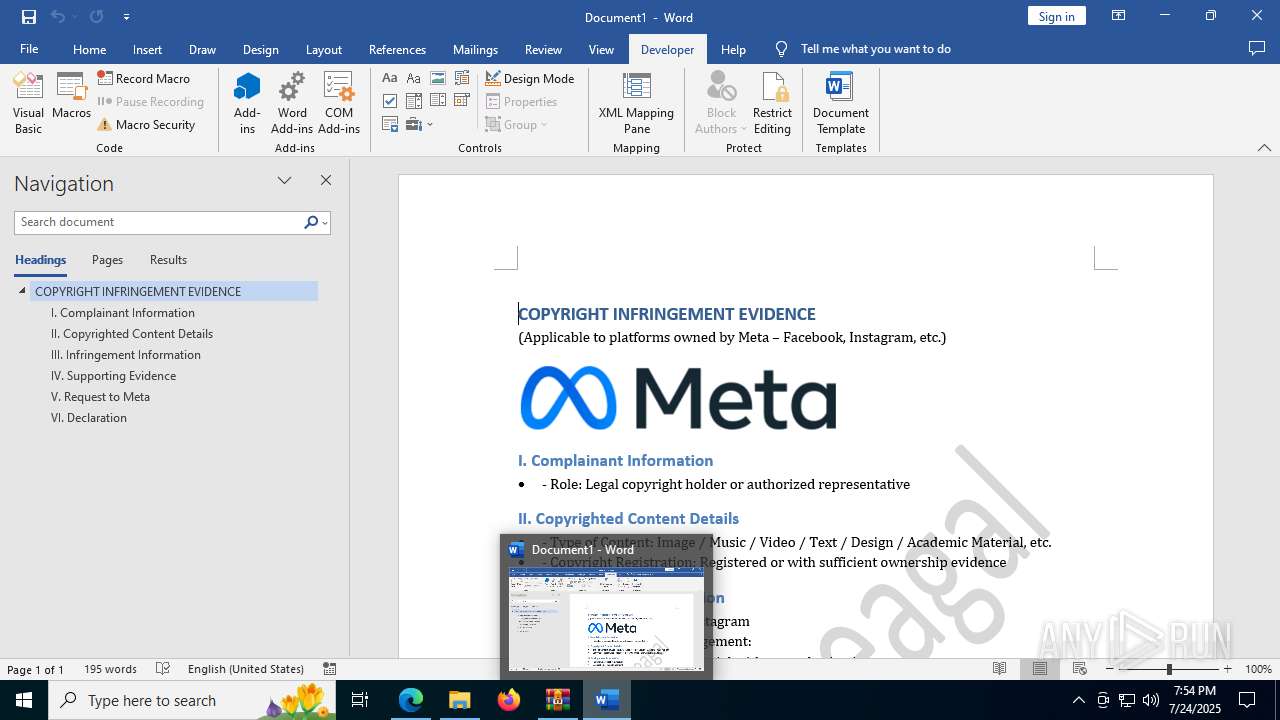
Task: Insert a Date Picker content control
Action: 462,101
